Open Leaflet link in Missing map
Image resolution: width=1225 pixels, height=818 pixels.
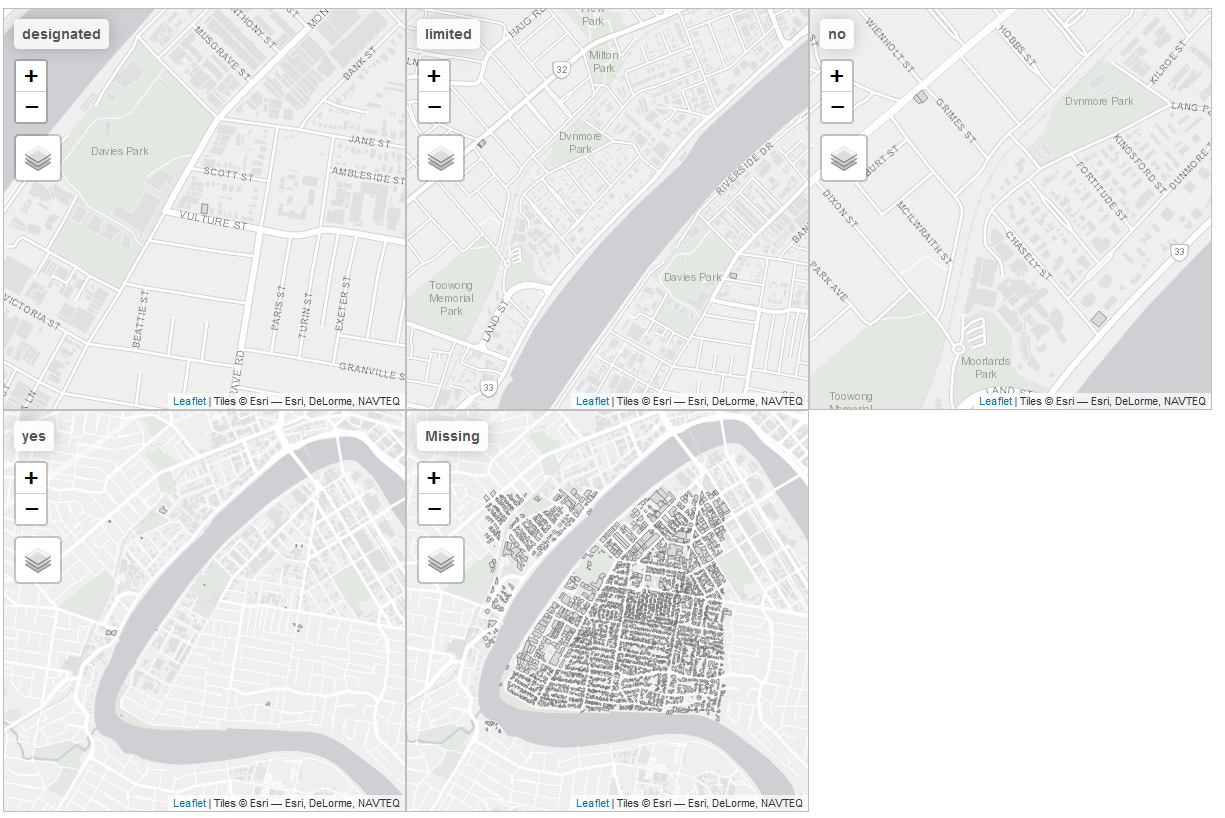pos(593,803)
